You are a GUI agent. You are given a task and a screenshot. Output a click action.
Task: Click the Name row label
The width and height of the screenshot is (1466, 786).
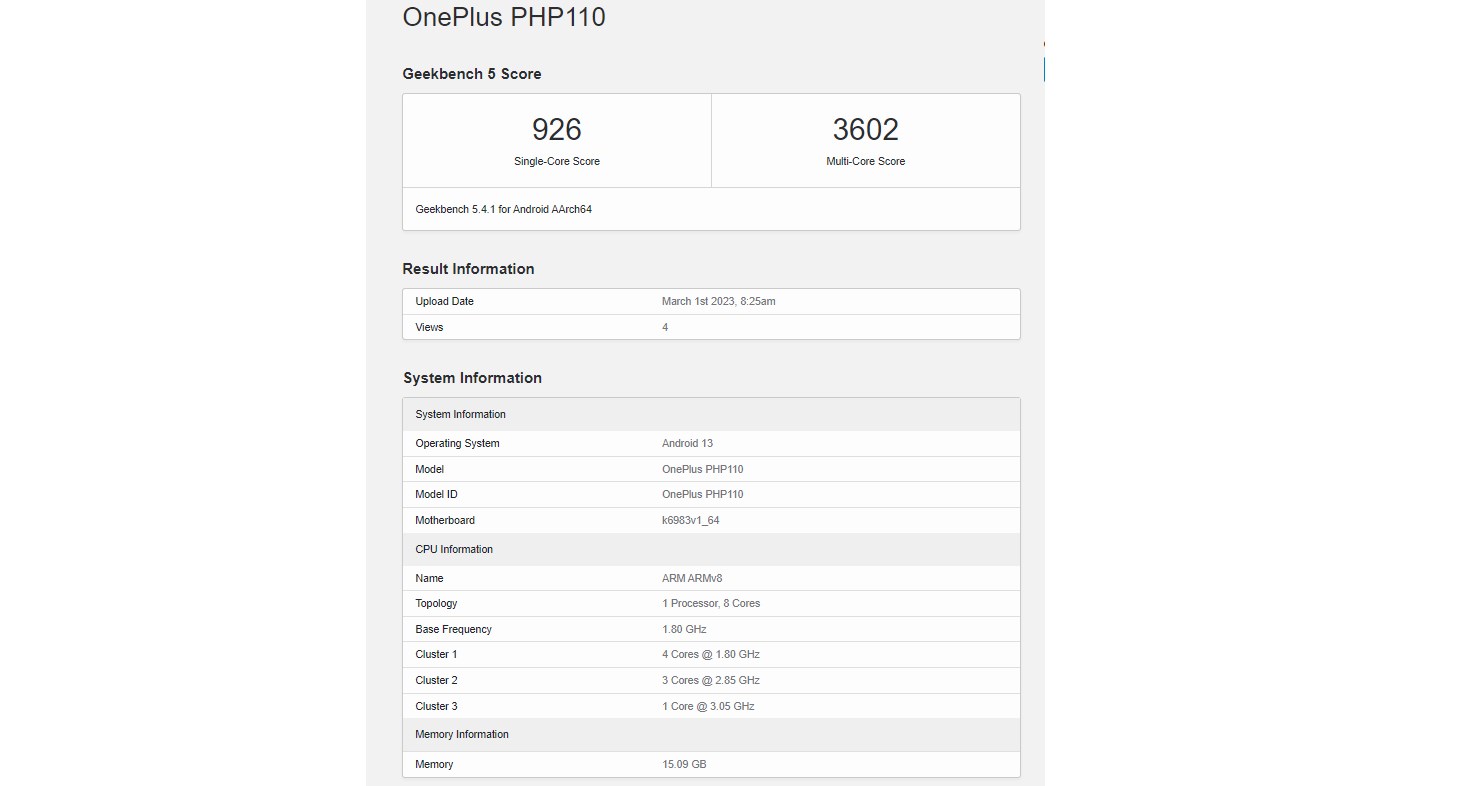(429, 578)
